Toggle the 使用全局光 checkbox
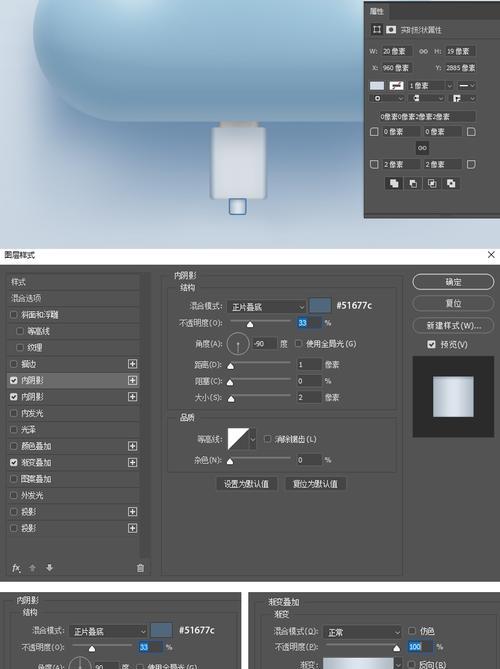The height and width of the screenshot is (669, 500). 299,343
